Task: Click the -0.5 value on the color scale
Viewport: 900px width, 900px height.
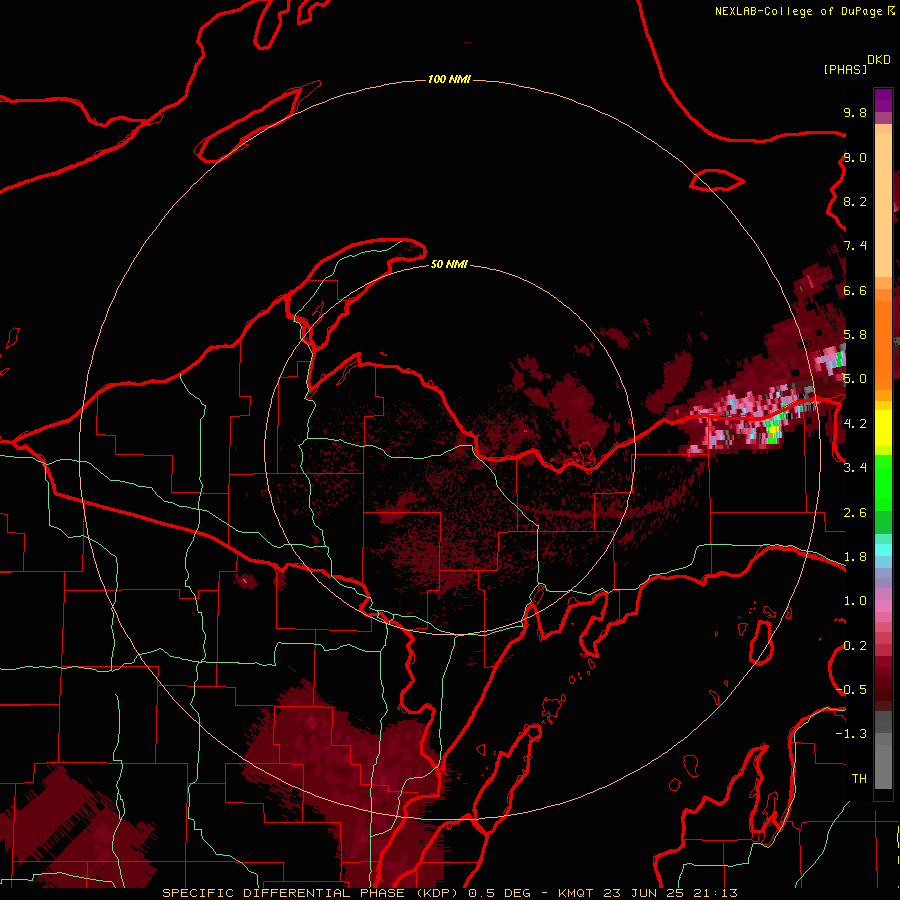Action: click(851, 690)
